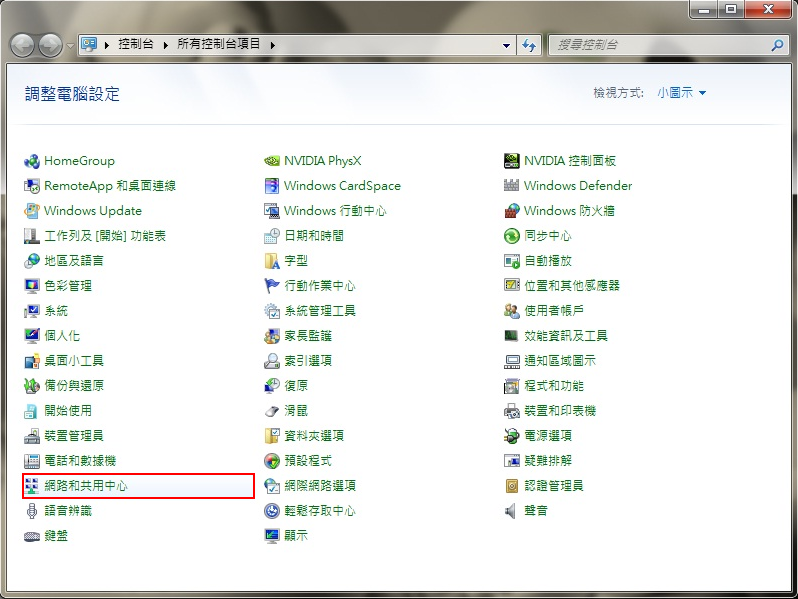Refresh the Control Panel view
Screen dimensions: 798x599
coord(529,45)
